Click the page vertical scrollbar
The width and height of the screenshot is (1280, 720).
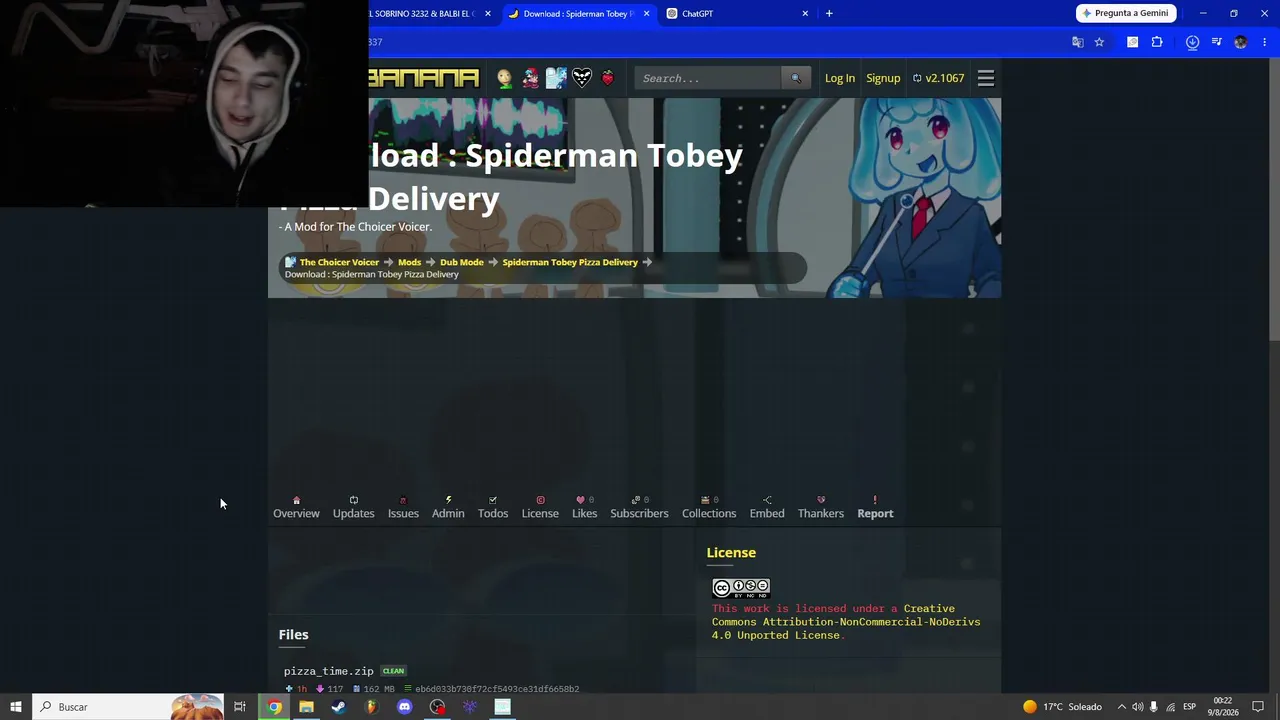(1274, 200)
